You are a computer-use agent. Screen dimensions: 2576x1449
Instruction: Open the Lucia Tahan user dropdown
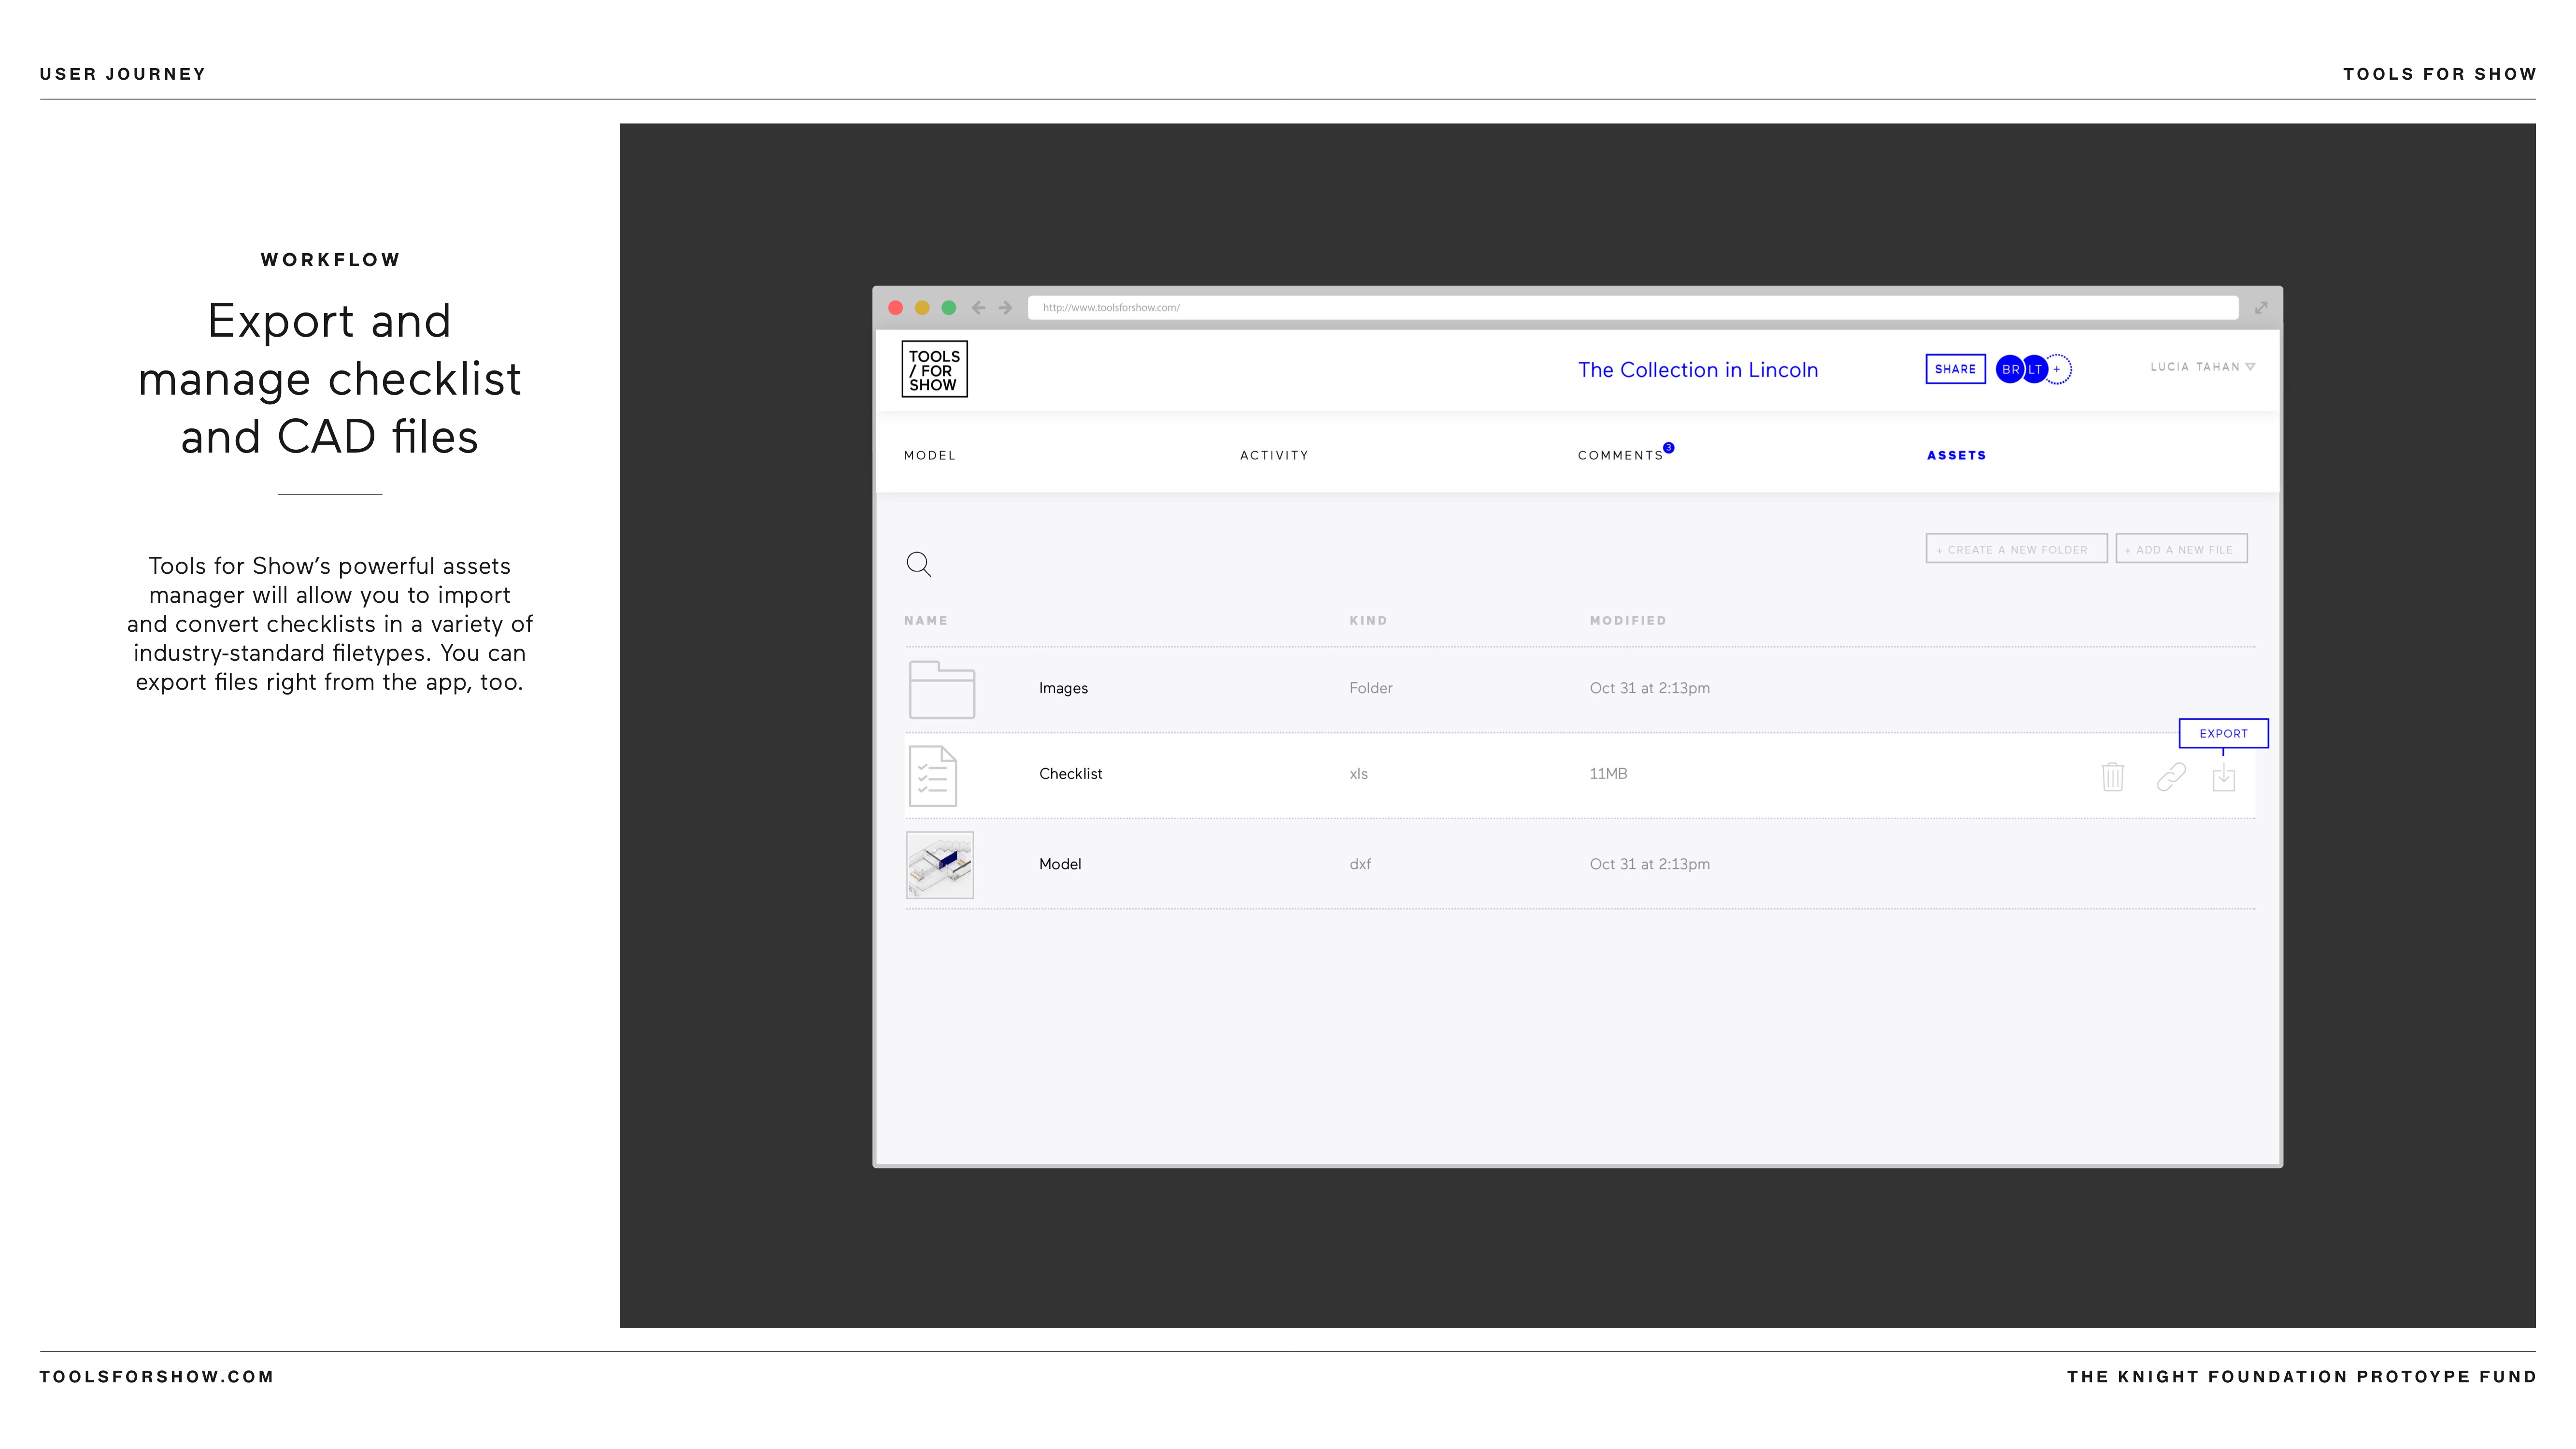(2202, 367)
